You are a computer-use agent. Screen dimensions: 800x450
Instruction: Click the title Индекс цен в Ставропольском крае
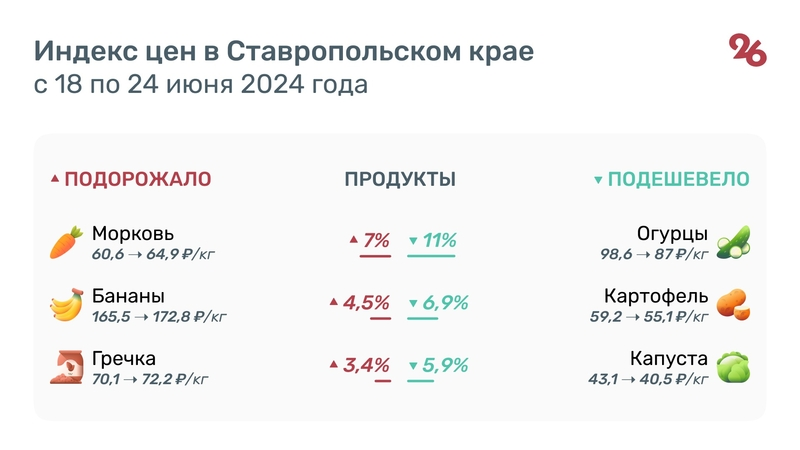[x=284, y=51]
